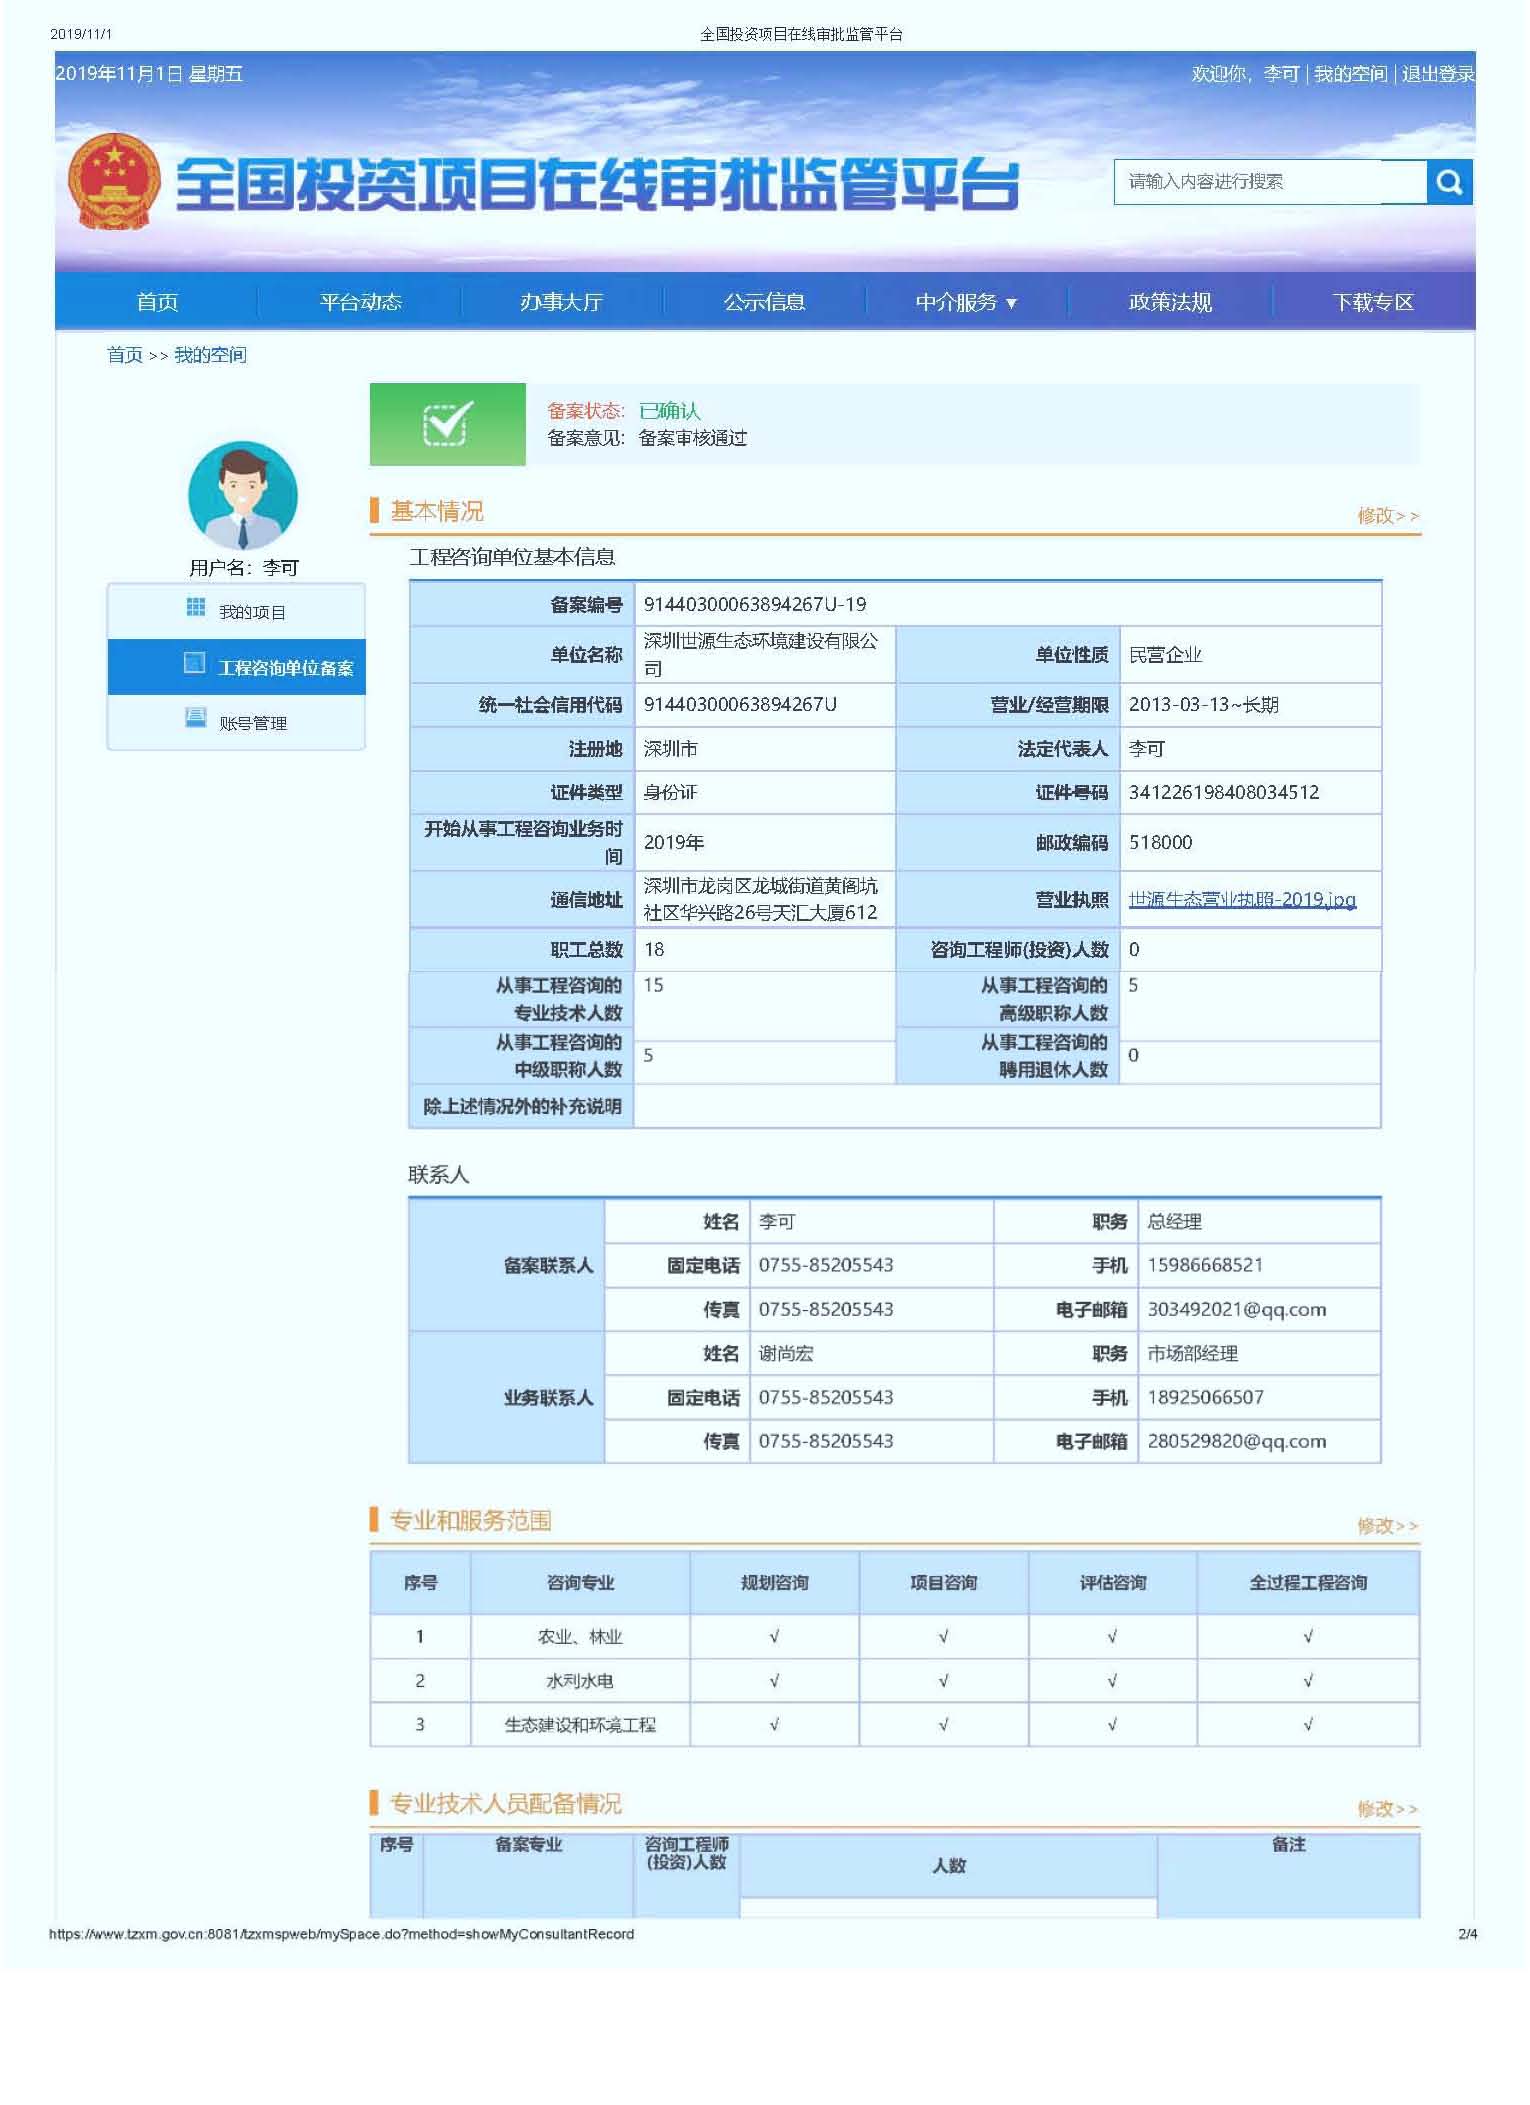The width and height of the screenshot is (1530, 2105).
Task: Click 李可 in the 法定代表人 row
Action: tap(1147, 749)
